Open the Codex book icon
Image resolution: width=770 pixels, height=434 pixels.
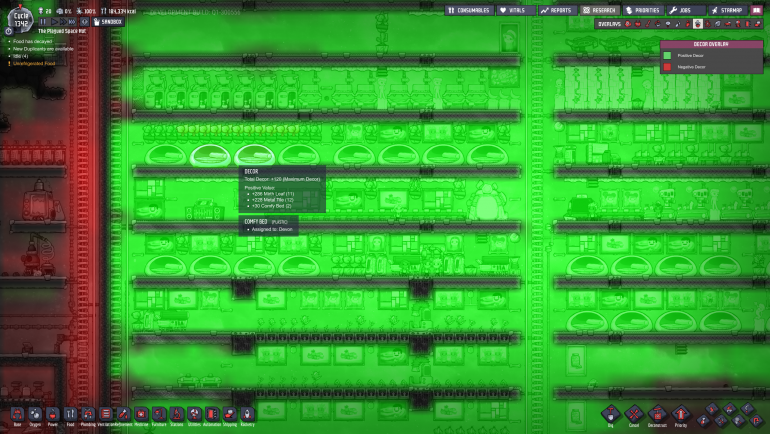(757, 10)
